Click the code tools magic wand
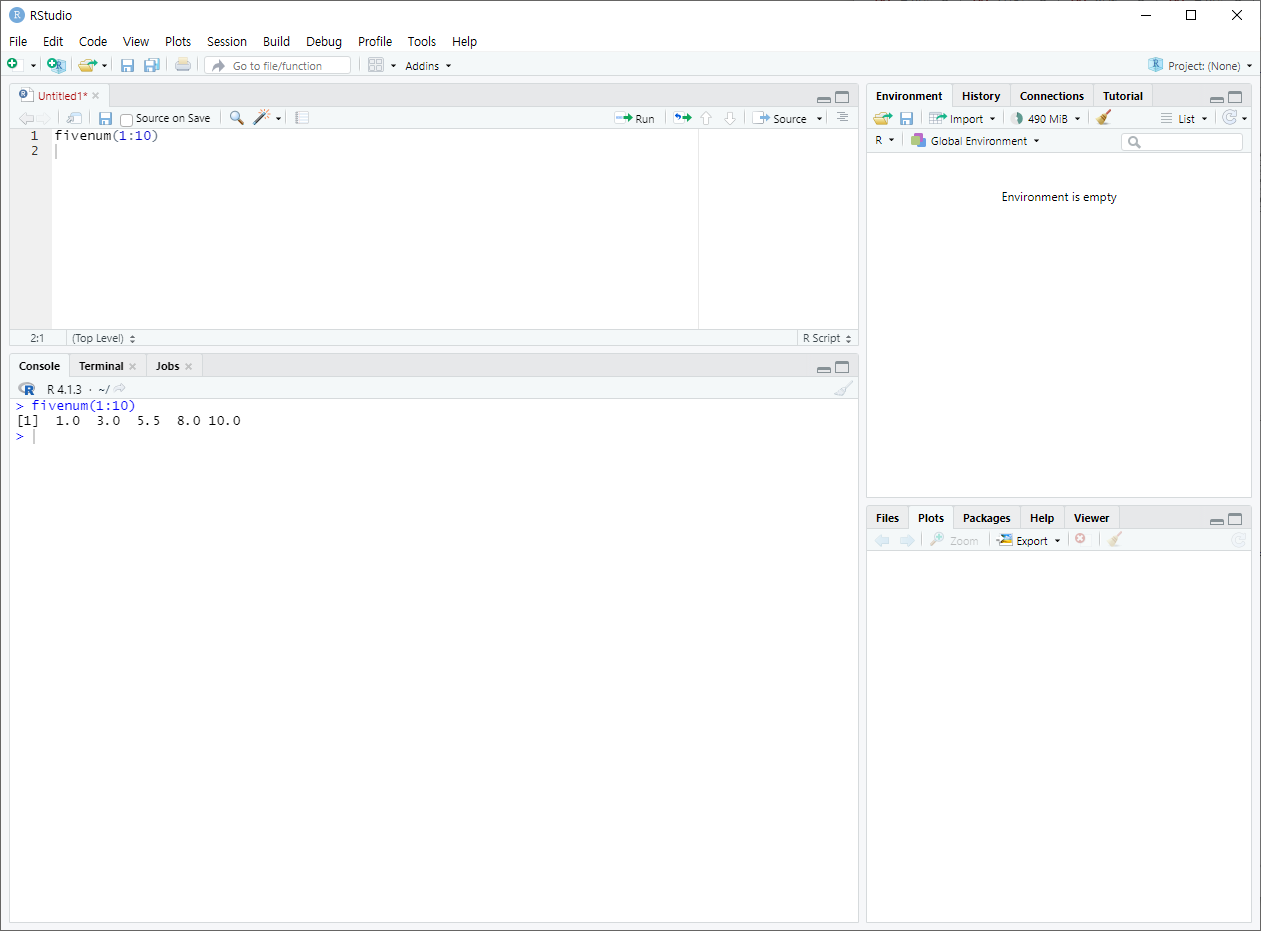Image resolution: width=1261 pixels, height=931 pixels. click(x=262, y=118)
